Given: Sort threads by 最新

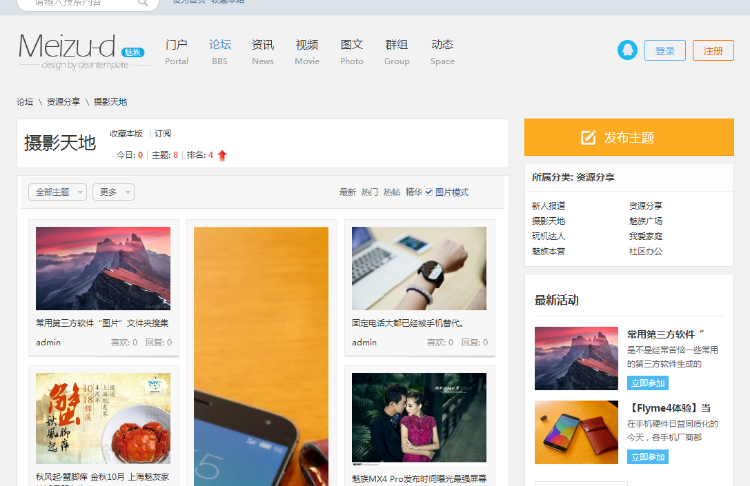Looking at the screenshot, I should 347,192.
